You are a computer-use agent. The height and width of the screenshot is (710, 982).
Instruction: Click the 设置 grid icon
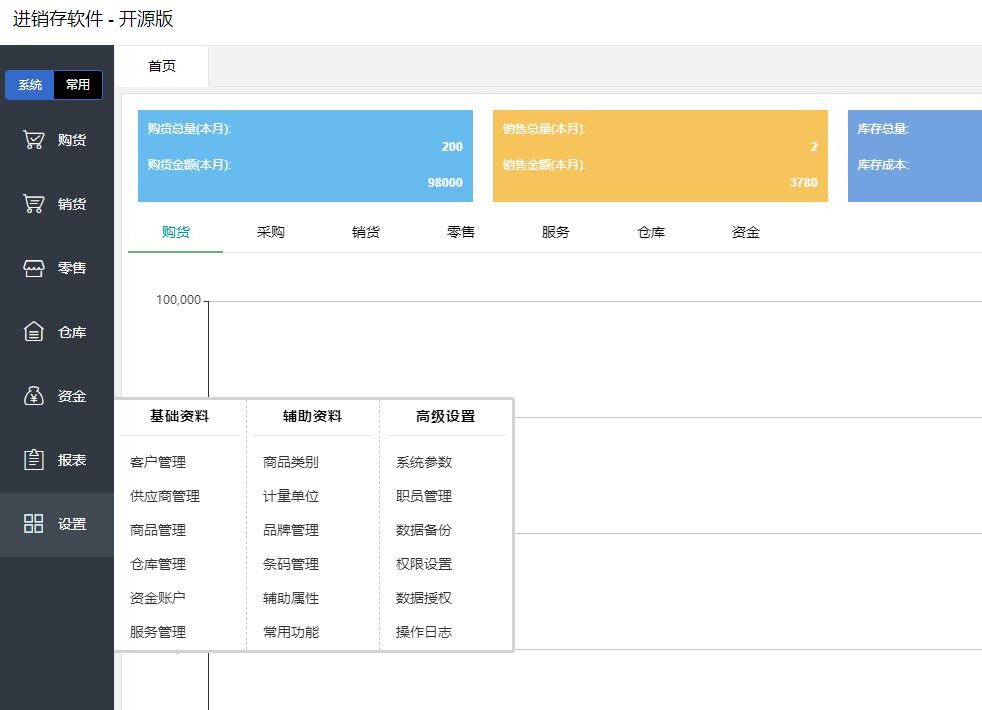click(34, 523)
